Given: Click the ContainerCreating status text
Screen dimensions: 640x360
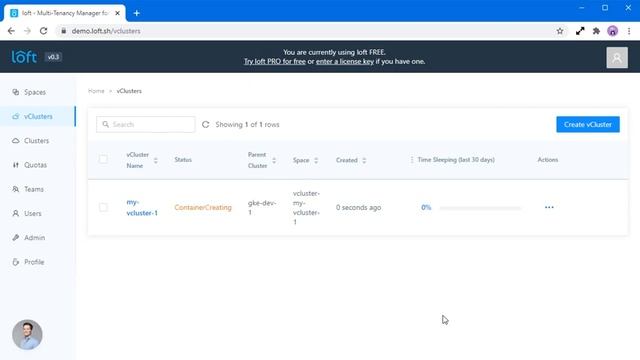Looking at the screenshot, I should click(x=203, y=207).
